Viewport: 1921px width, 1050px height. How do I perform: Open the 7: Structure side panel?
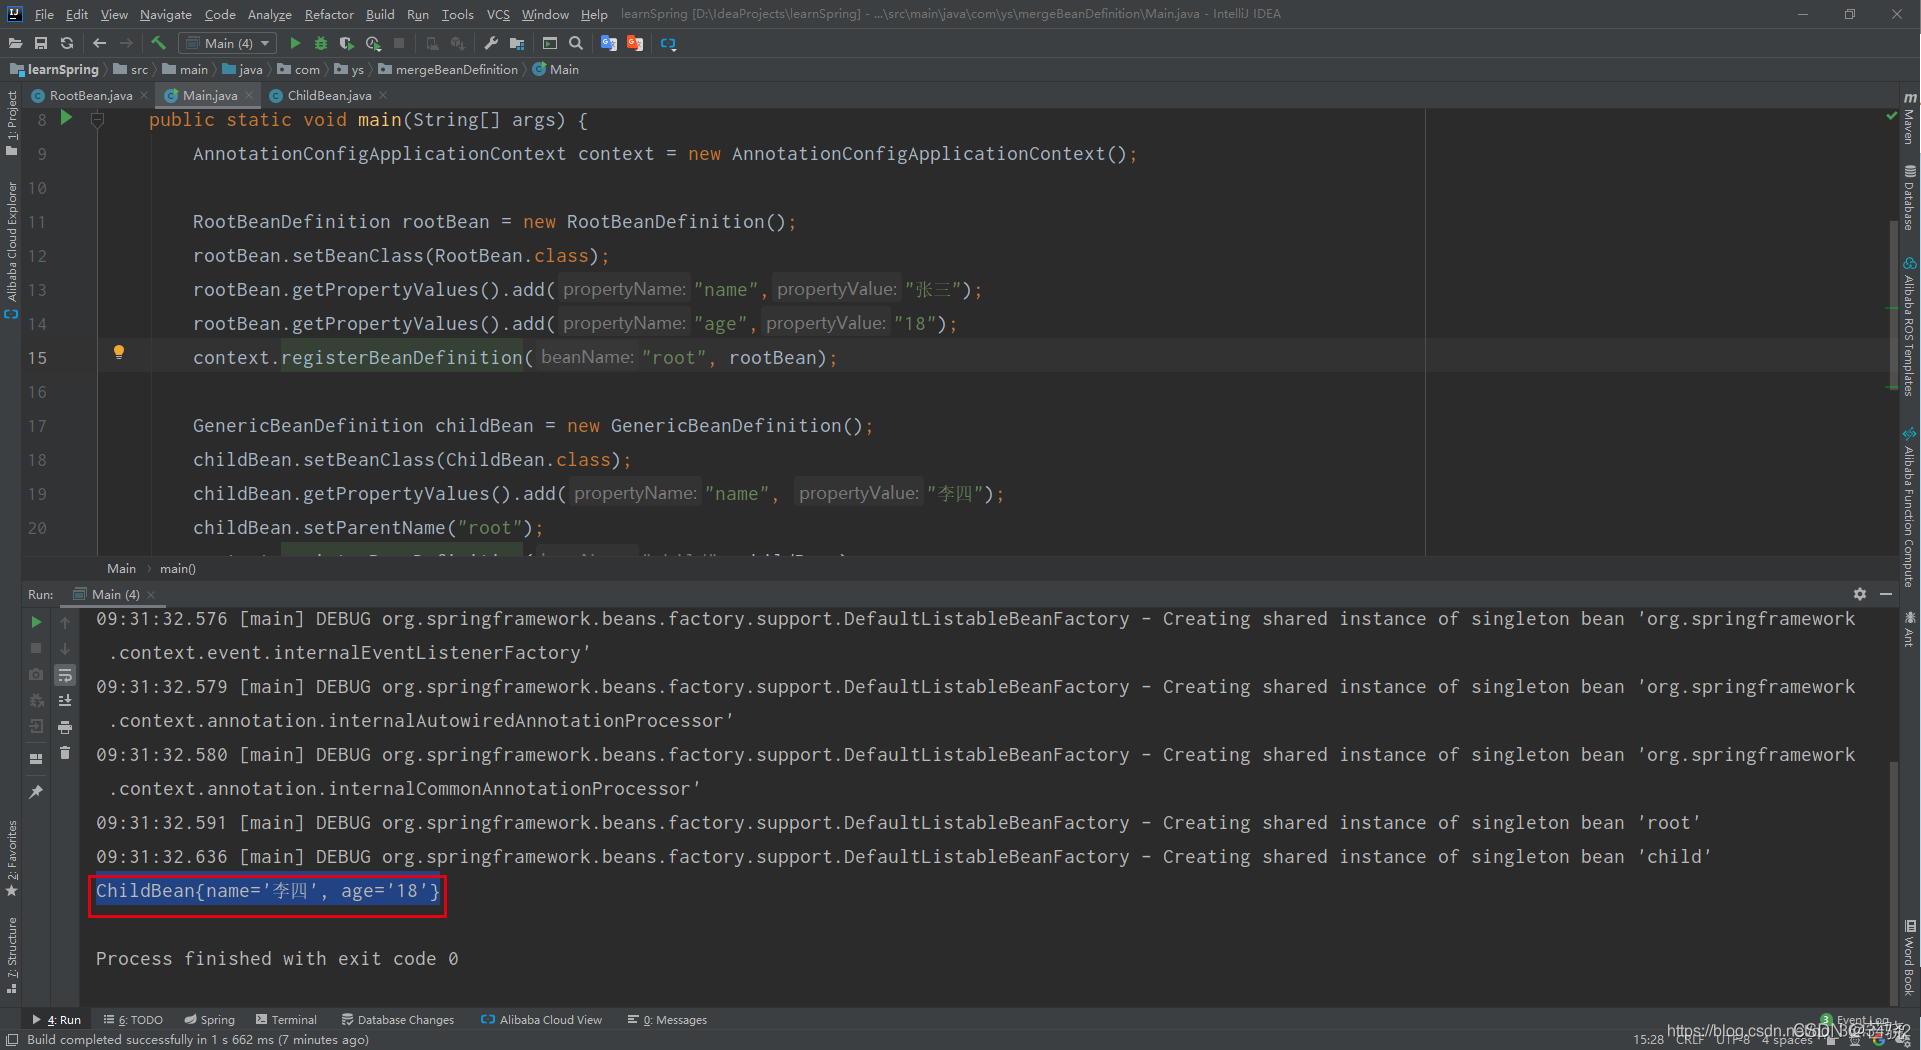click(x=12, y=955)
